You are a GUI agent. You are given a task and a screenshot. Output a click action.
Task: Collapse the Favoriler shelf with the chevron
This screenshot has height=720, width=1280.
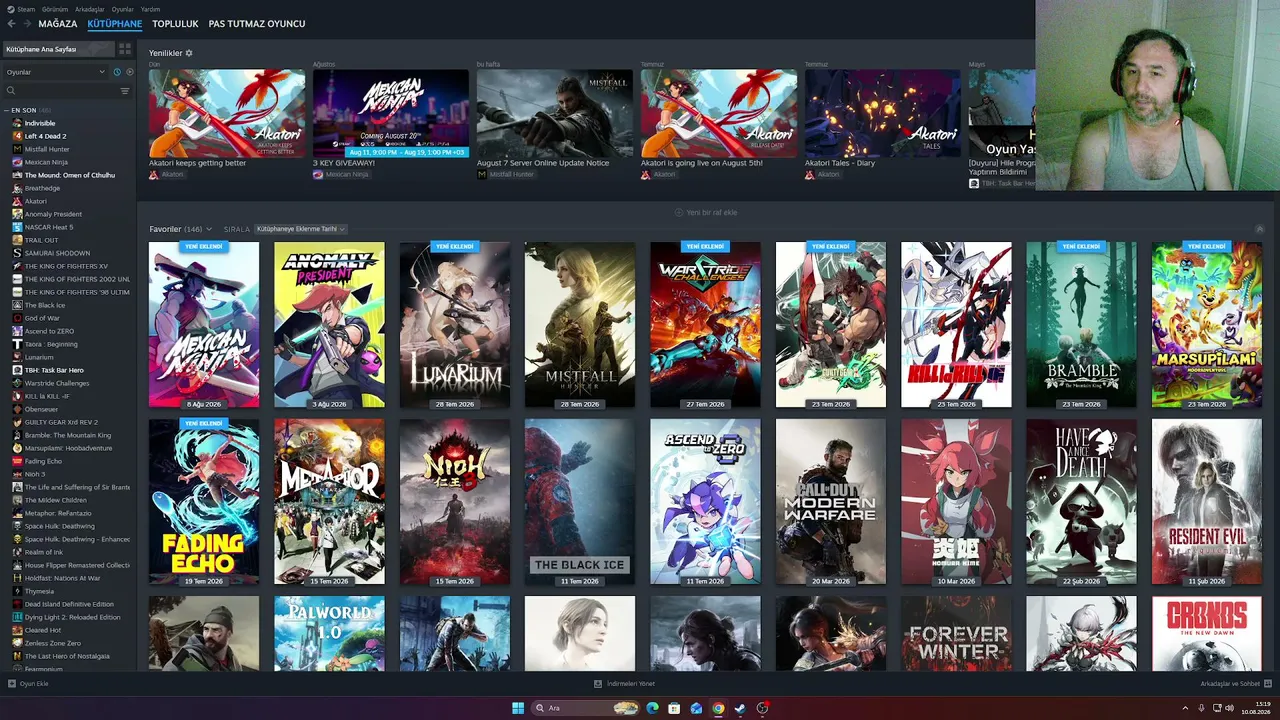click(1260, 229)
